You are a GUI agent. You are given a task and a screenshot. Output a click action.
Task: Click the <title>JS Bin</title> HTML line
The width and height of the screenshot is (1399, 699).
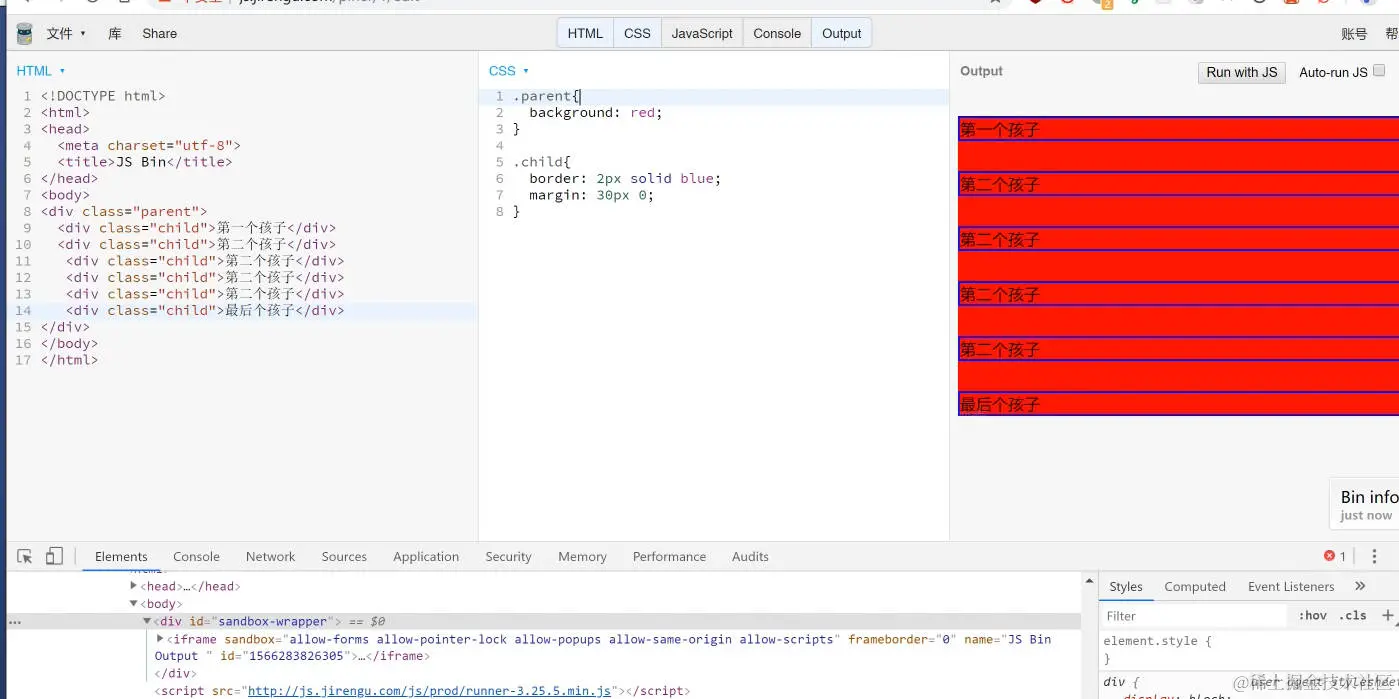click(144, 162)
